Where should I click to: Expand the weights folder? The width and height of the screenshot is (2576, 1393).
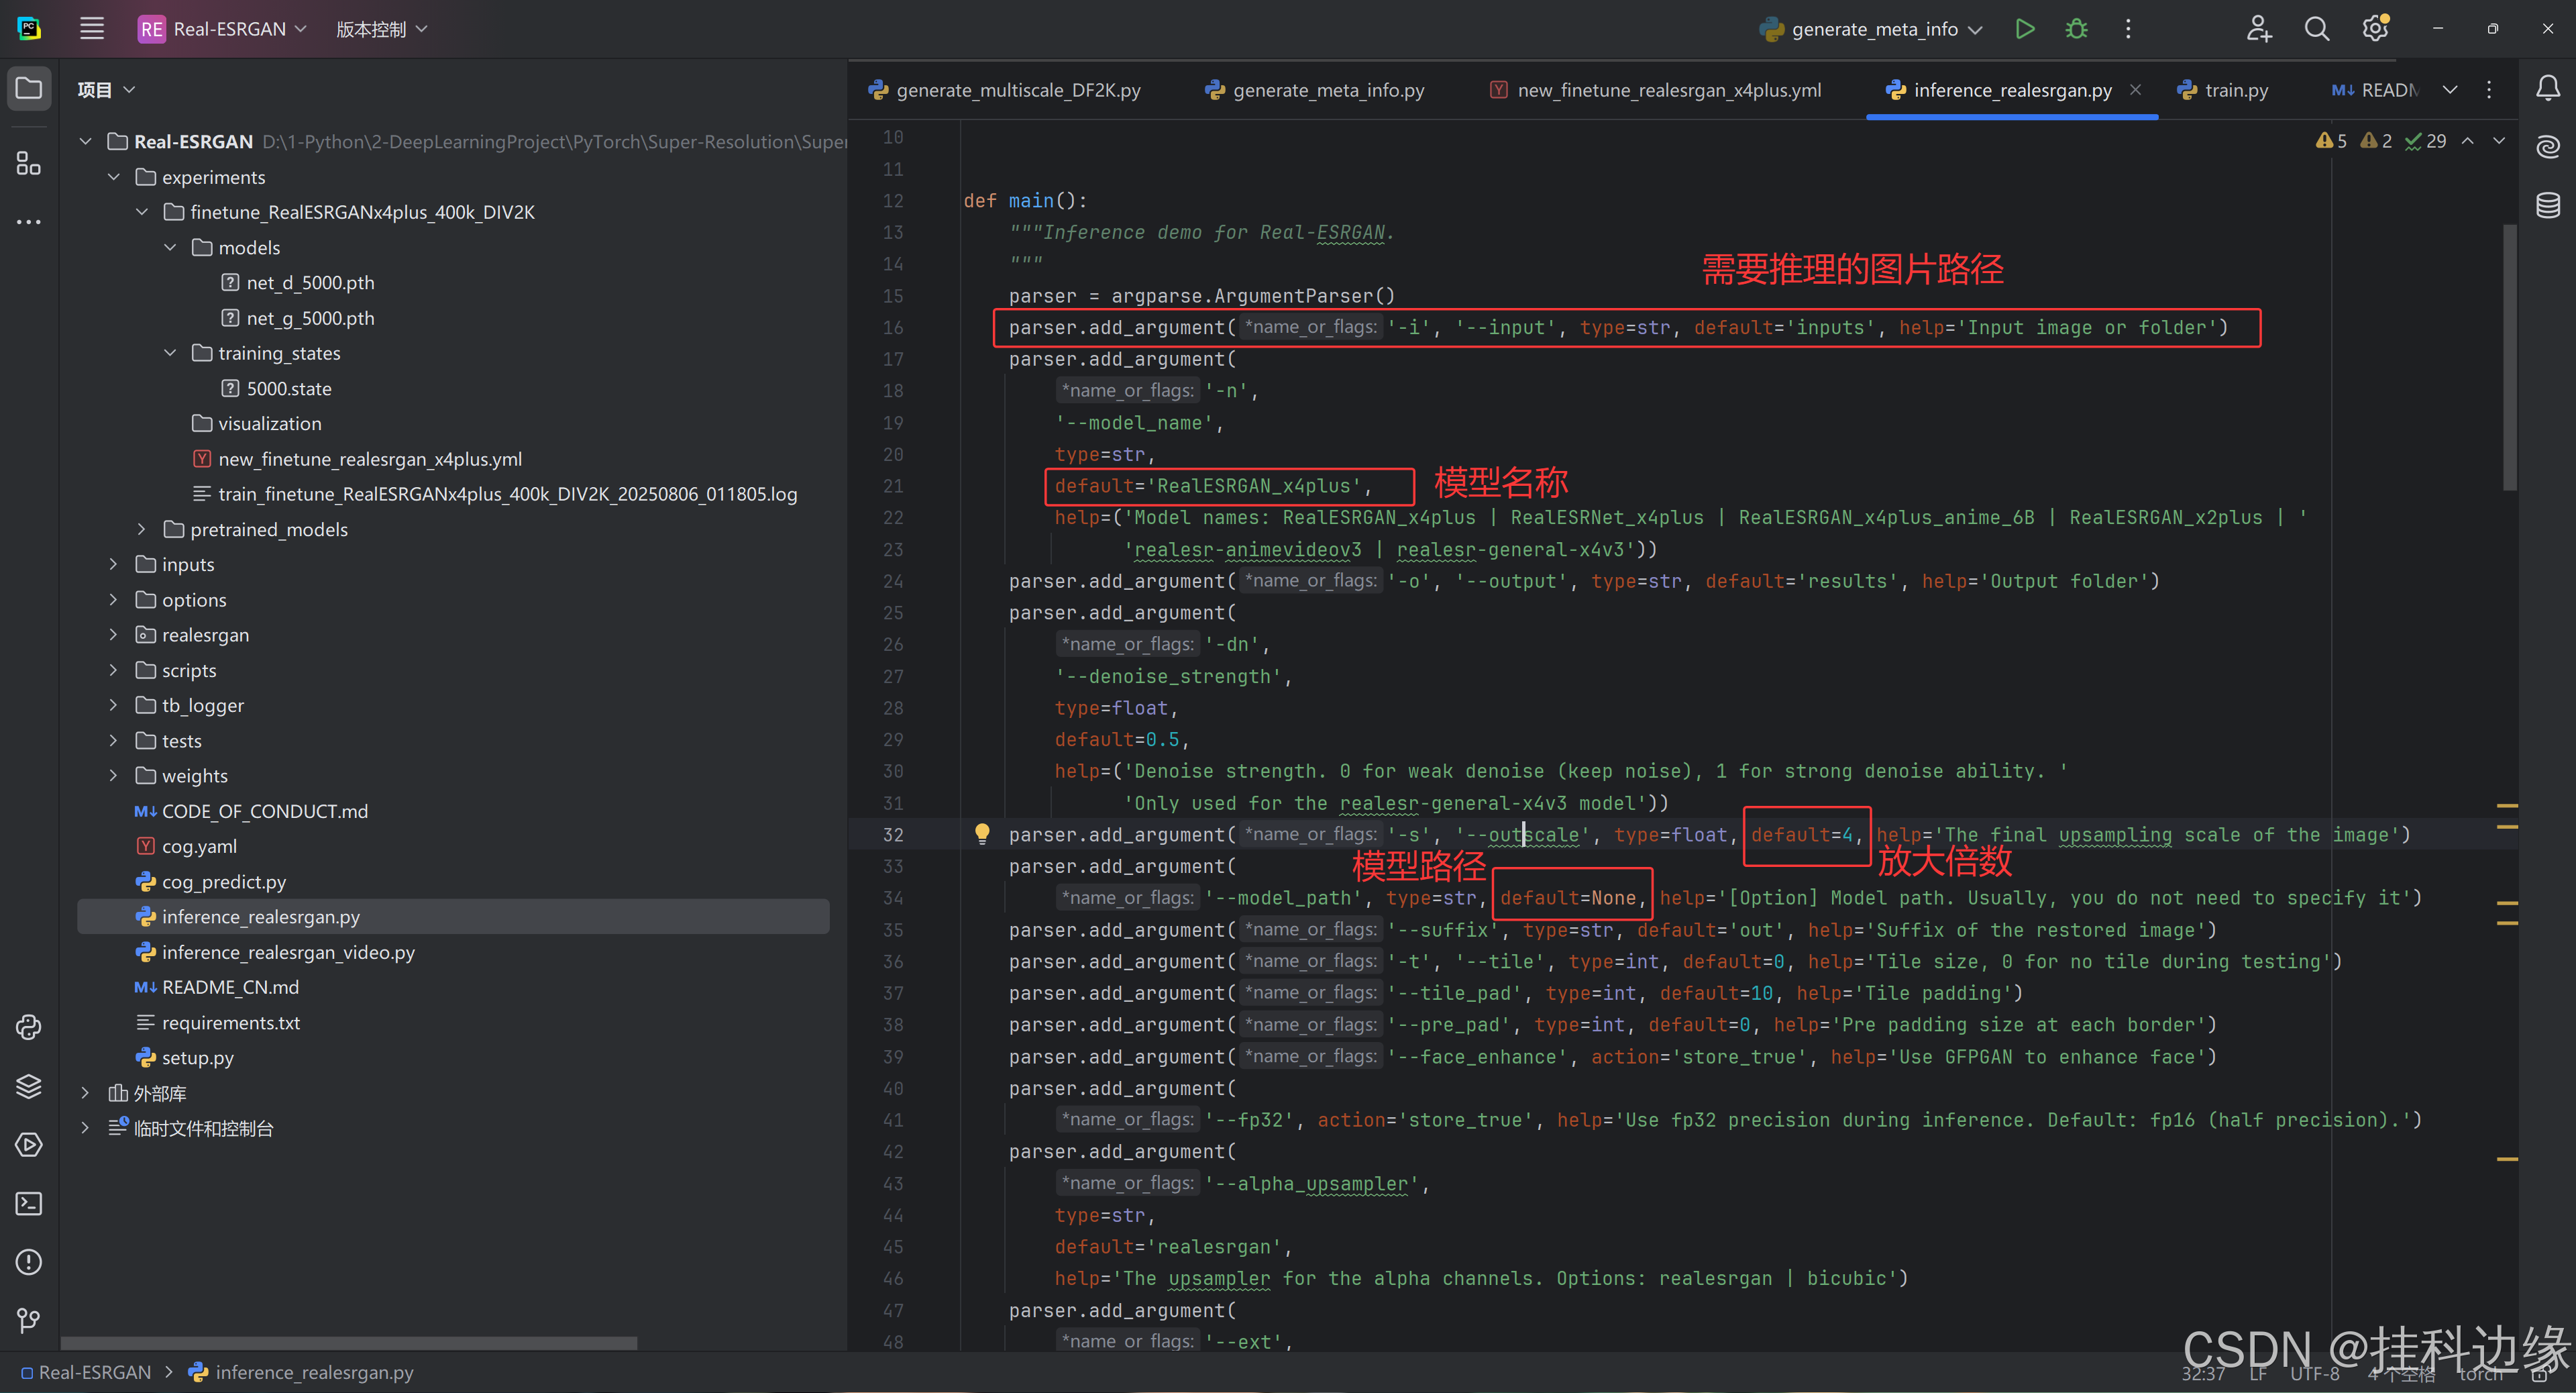click(x=114, y=776)
